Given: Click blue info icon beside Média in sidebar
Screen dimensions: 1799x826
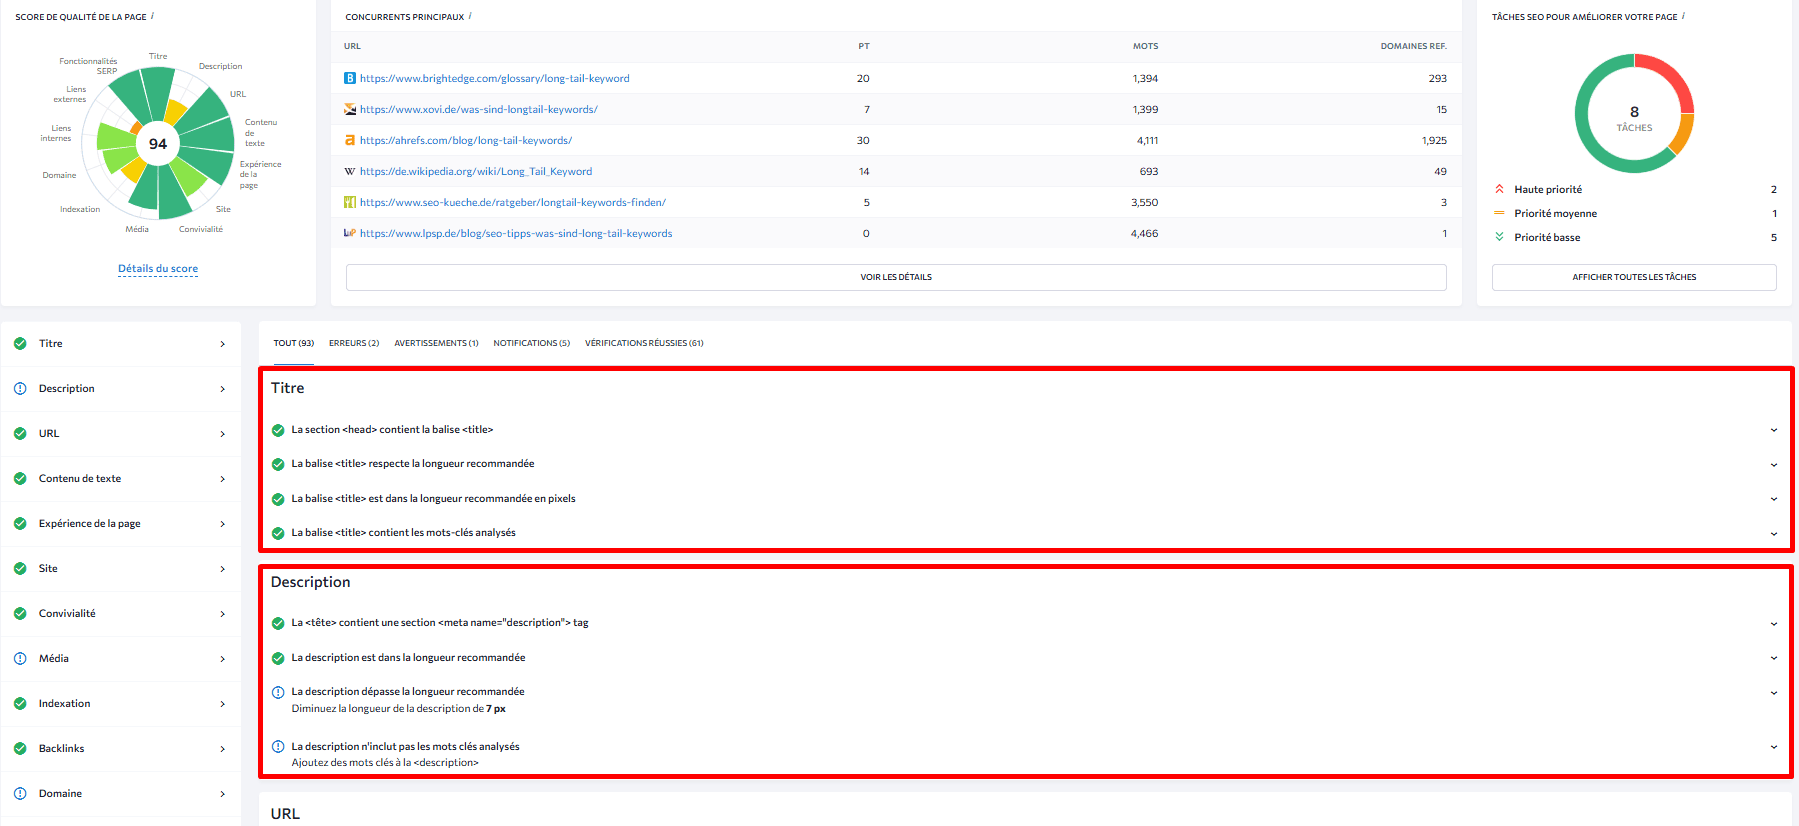Looking at the screenshot, I should point(20,658).
